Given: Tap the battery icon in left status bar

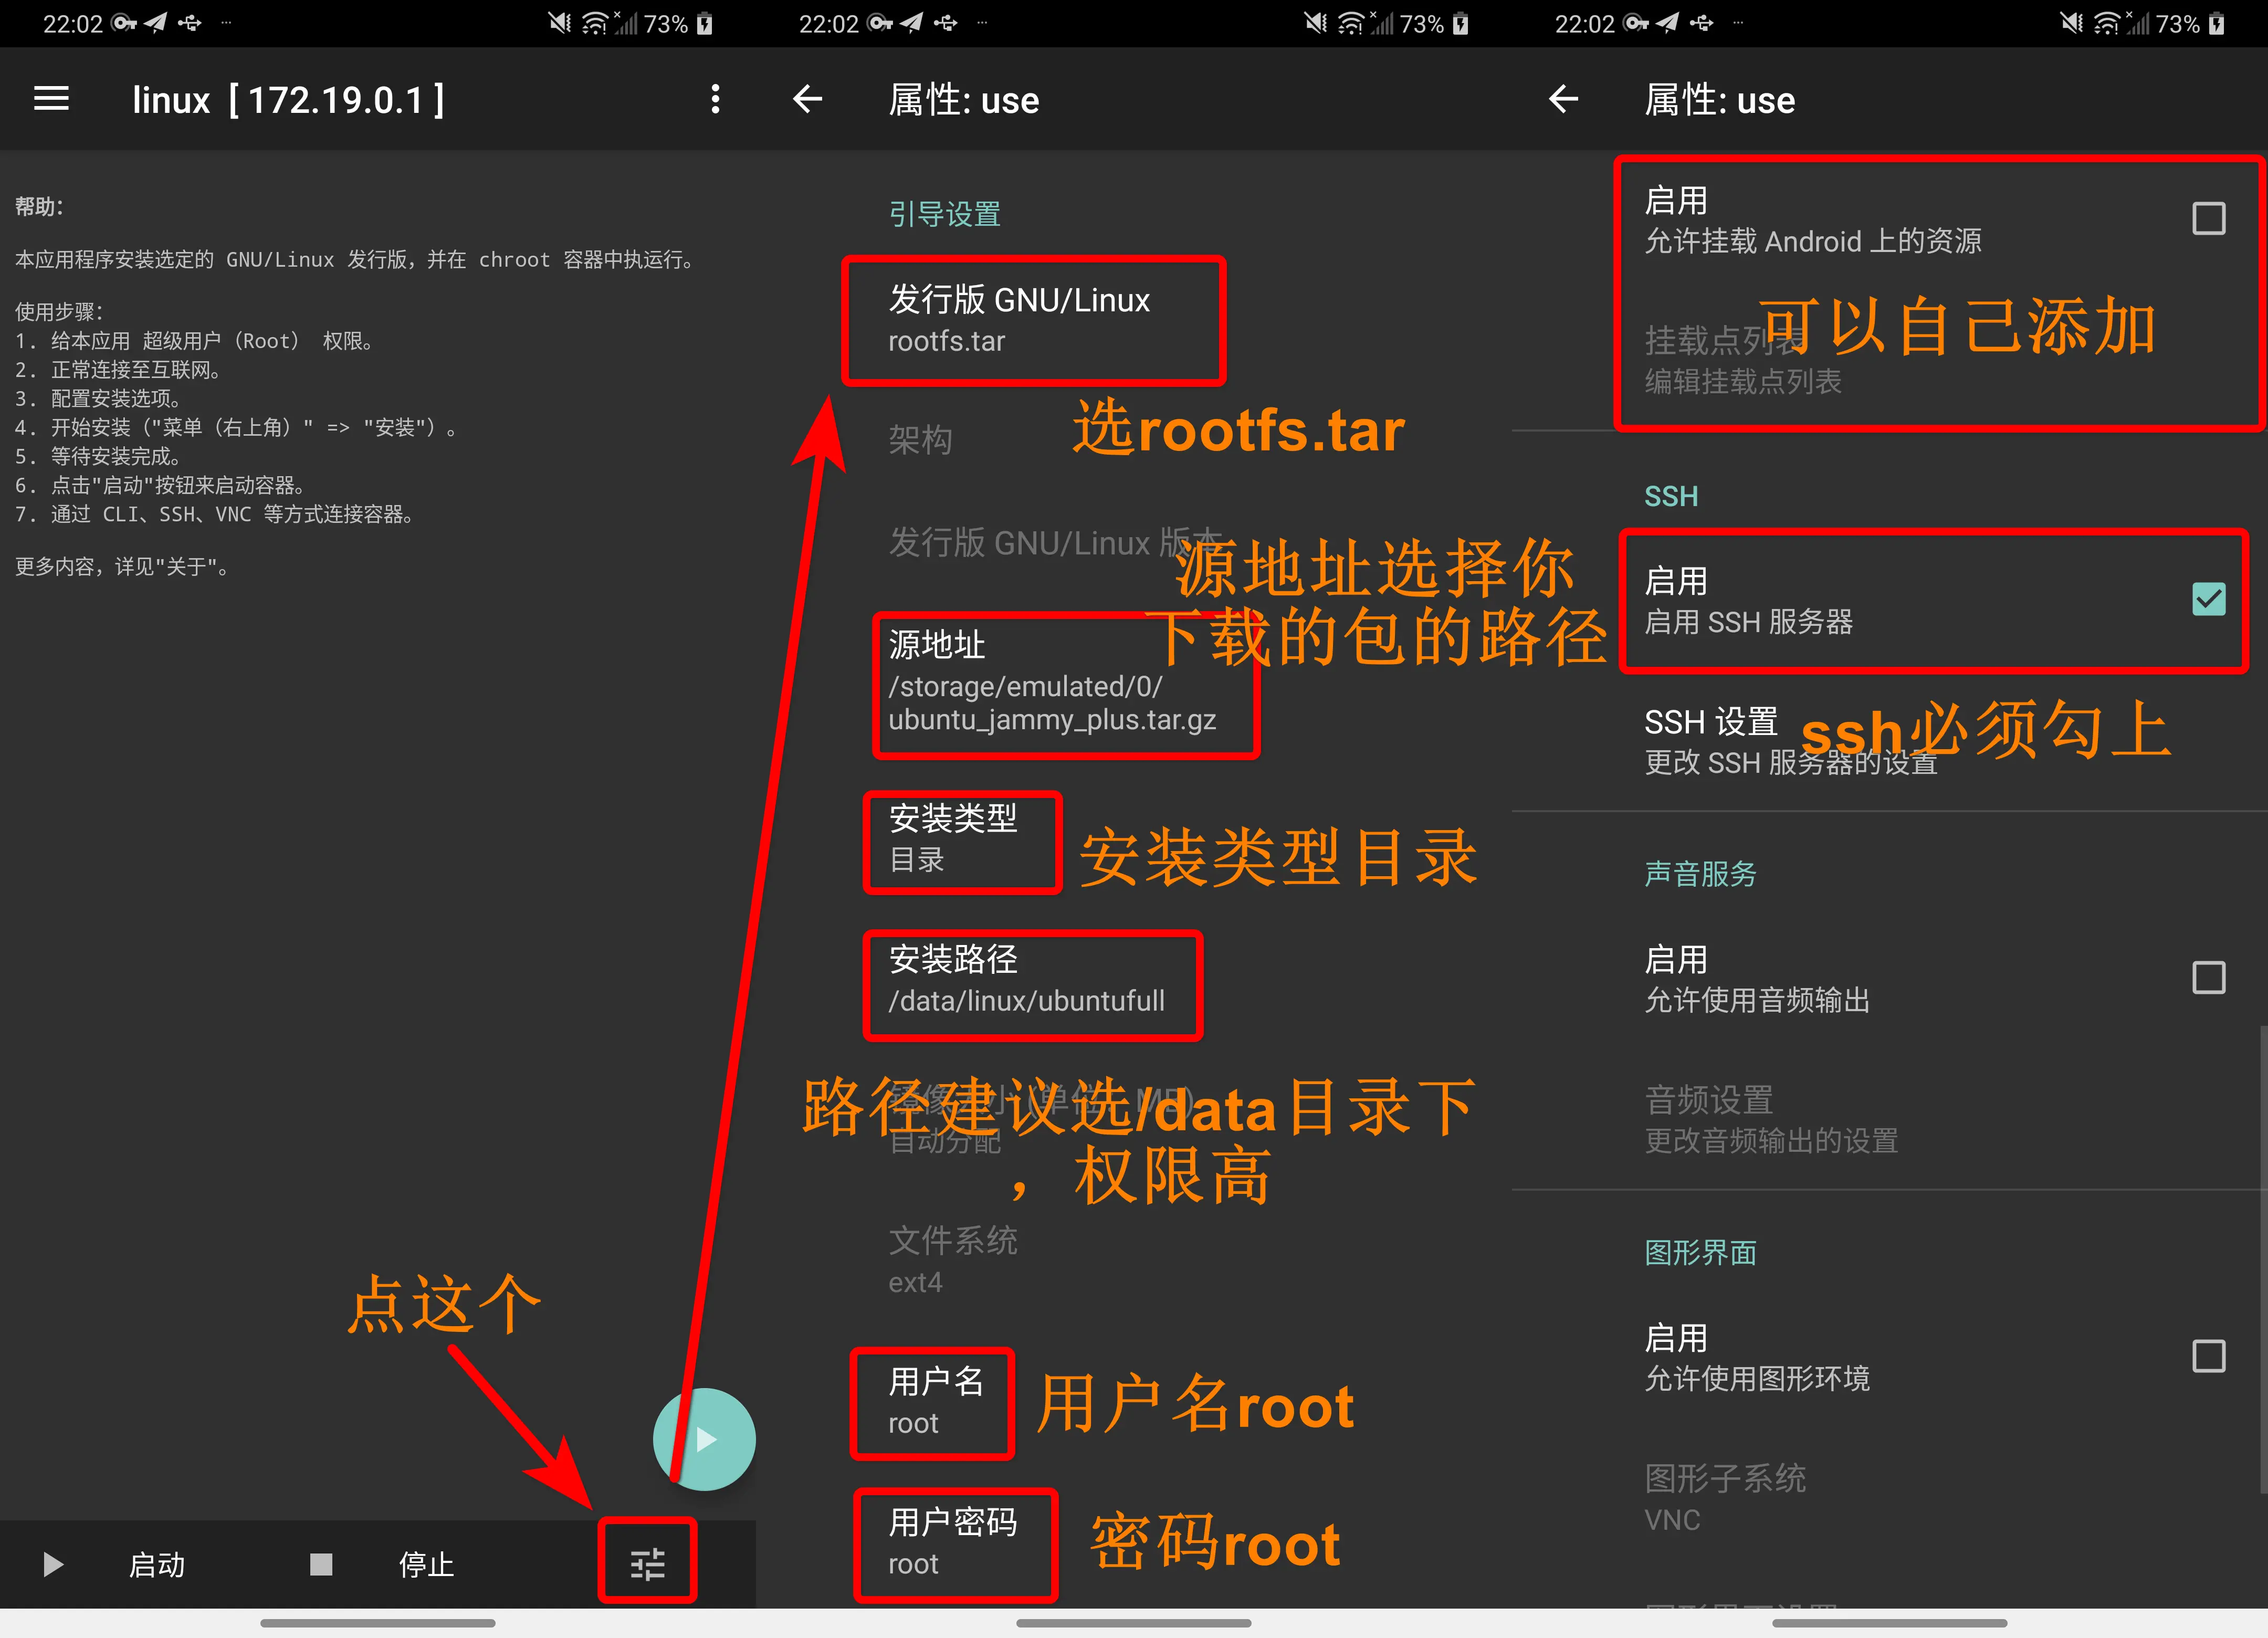Looking at the screenshot, I should pyautogui.click(x=705, y=24).
